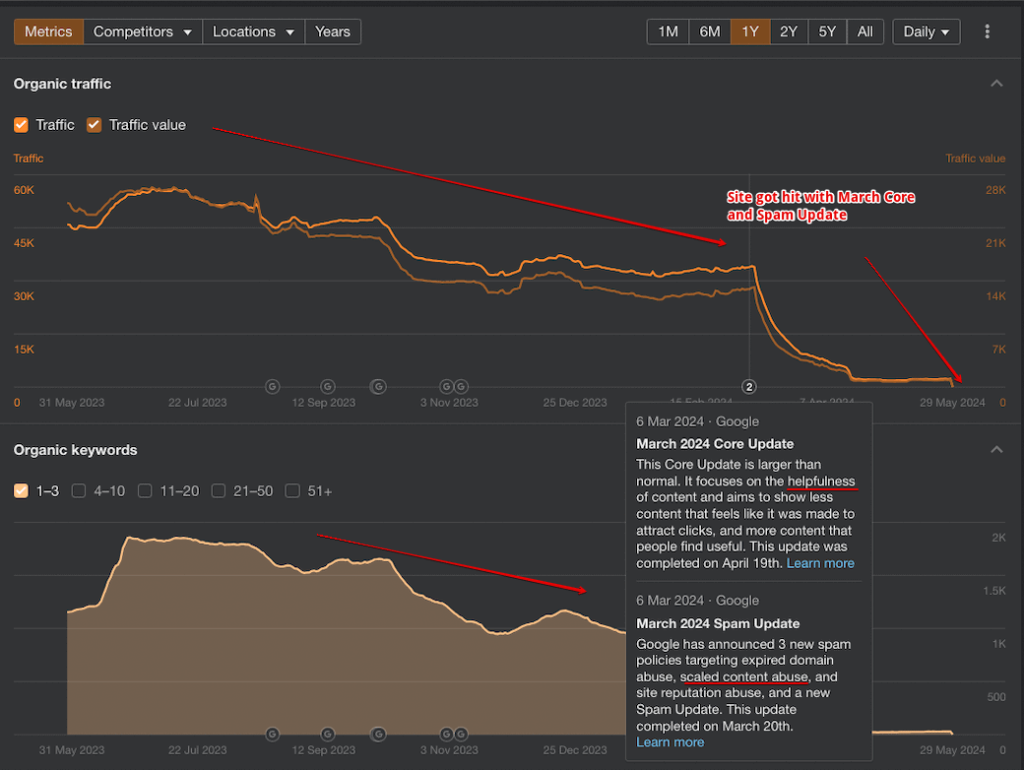Click second Google marker of 3 Nov 2023 pair on keywords chart

(x=461, y=734)
